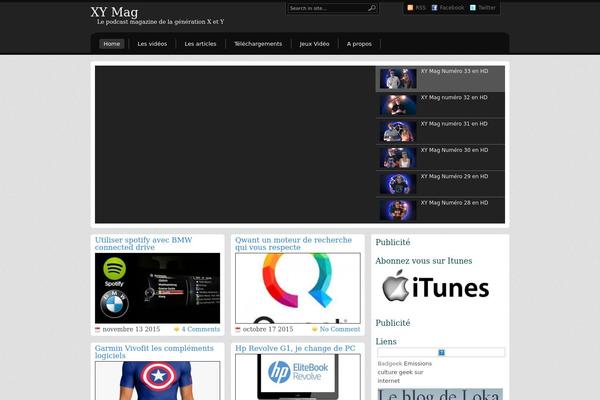The height and width of the screenshot is (400, 600).
Task: Click the iTunes Apple logo image
Action: (x=436, y=286)
